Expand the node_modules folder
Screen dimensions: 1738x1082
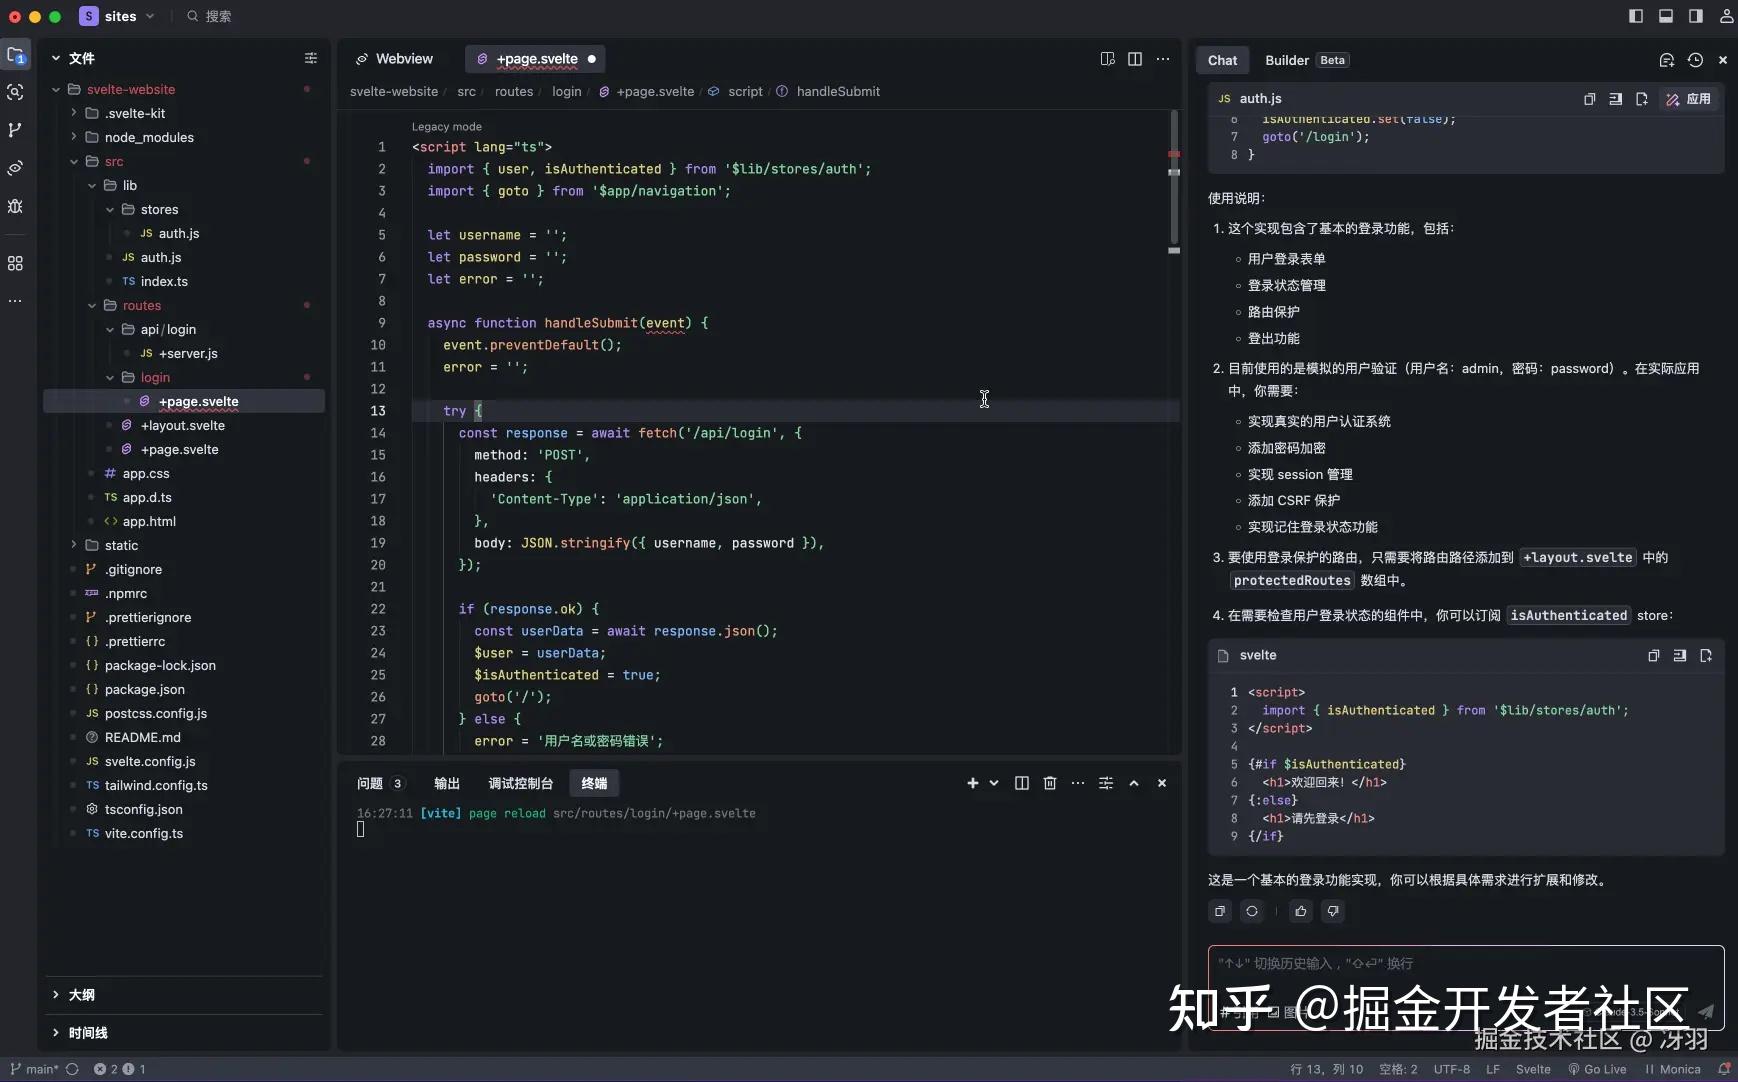click(x=75, y=137)
